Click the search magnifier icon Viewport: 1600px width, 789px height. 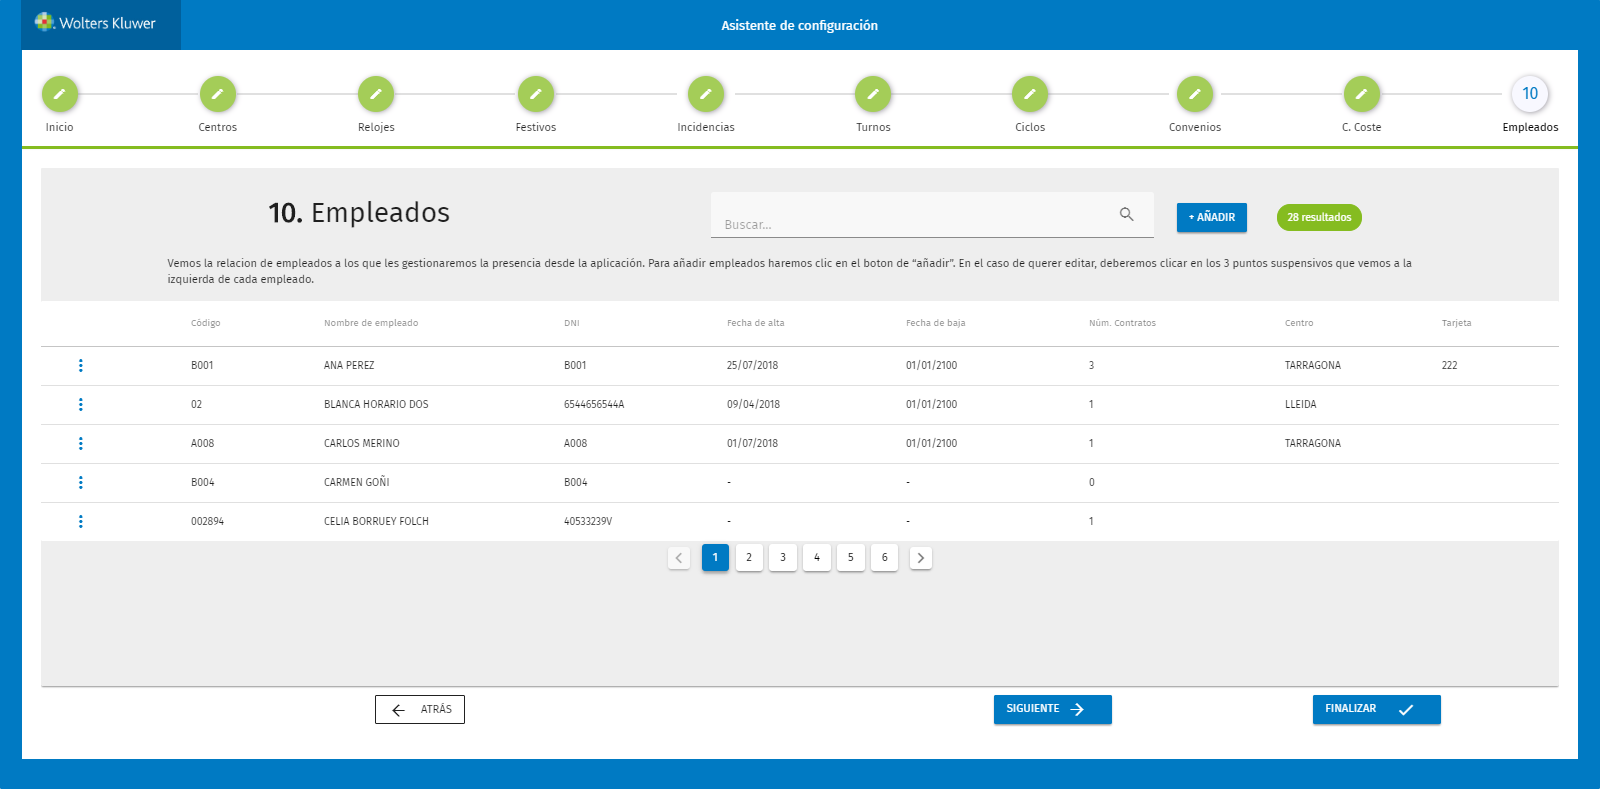point(1127,214)
